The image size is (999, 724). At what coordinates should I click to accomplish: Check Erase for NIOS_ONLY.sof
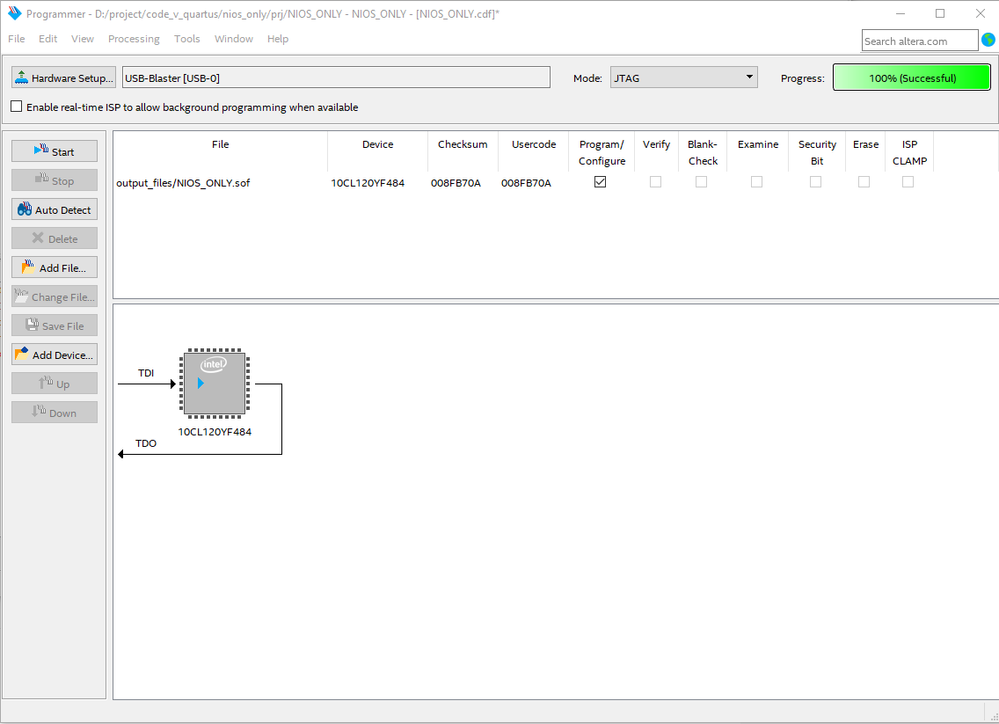(x=864, y=182)
